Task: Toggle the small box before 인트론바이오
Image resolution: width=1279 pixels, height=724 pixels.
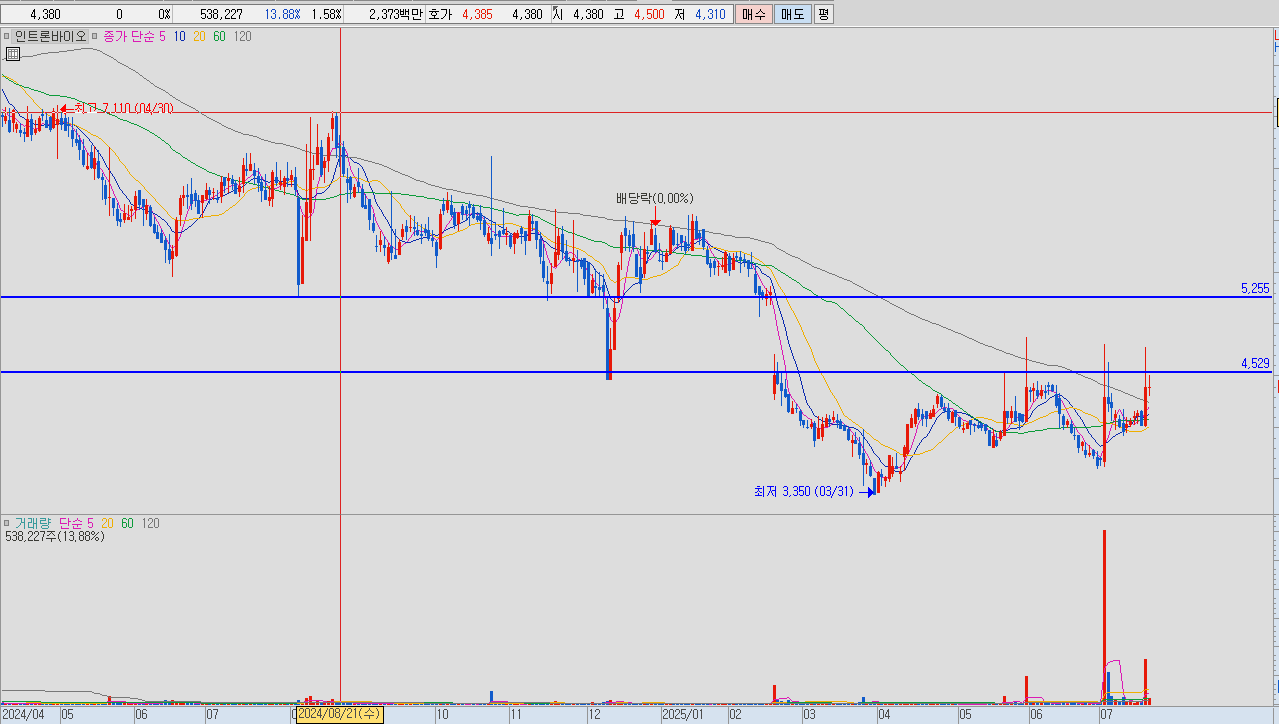Action: click(7, 36)
